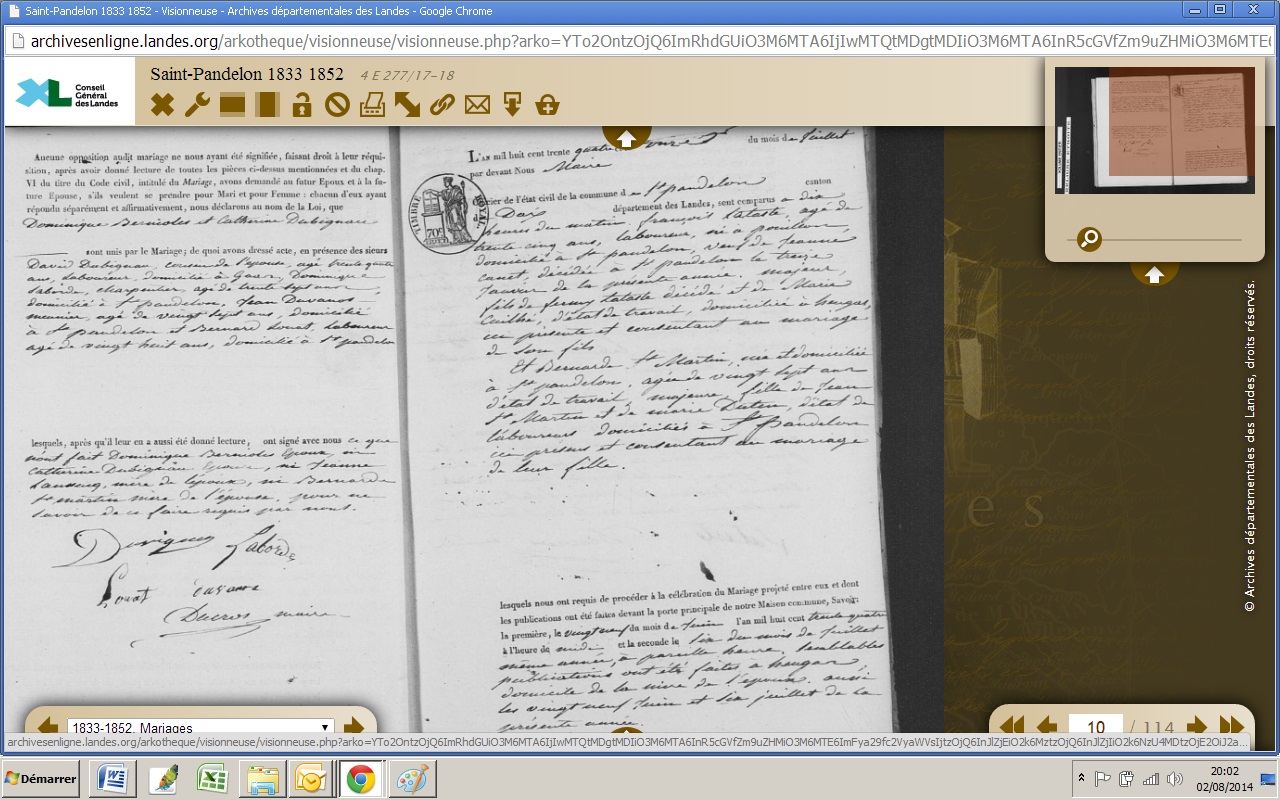Jump to the first page of register
Screen dimensions: 1280x800
point(1012,726)
